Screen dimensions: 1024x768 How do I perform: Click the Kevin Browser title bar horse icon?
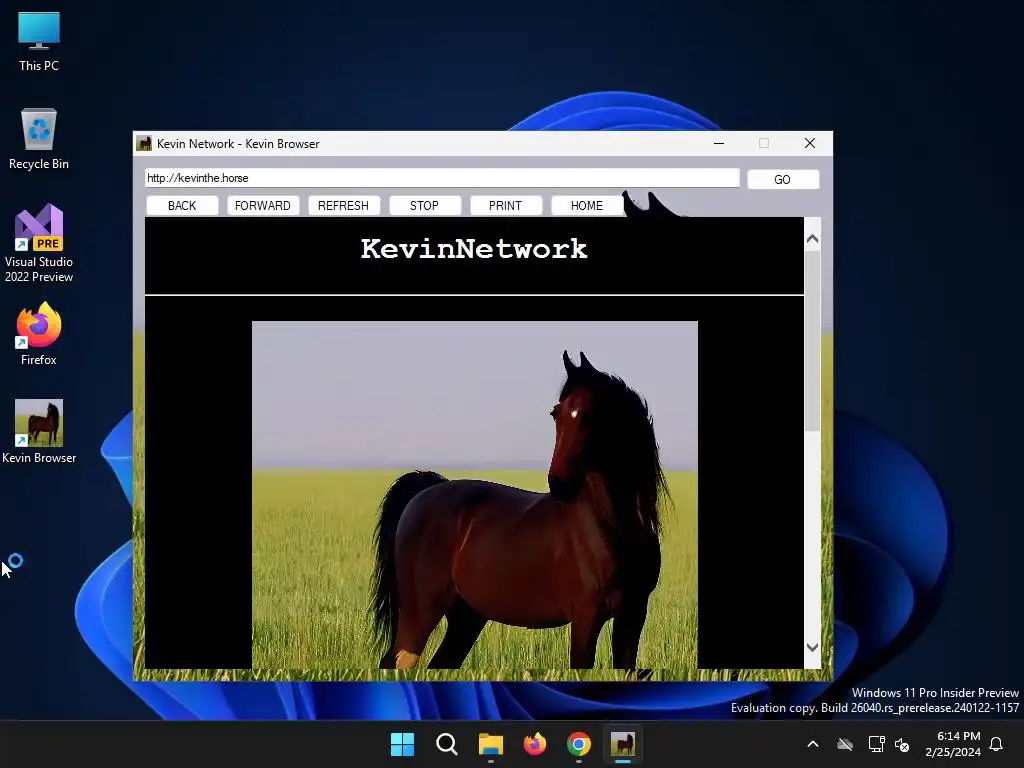[x=144, y=144]
